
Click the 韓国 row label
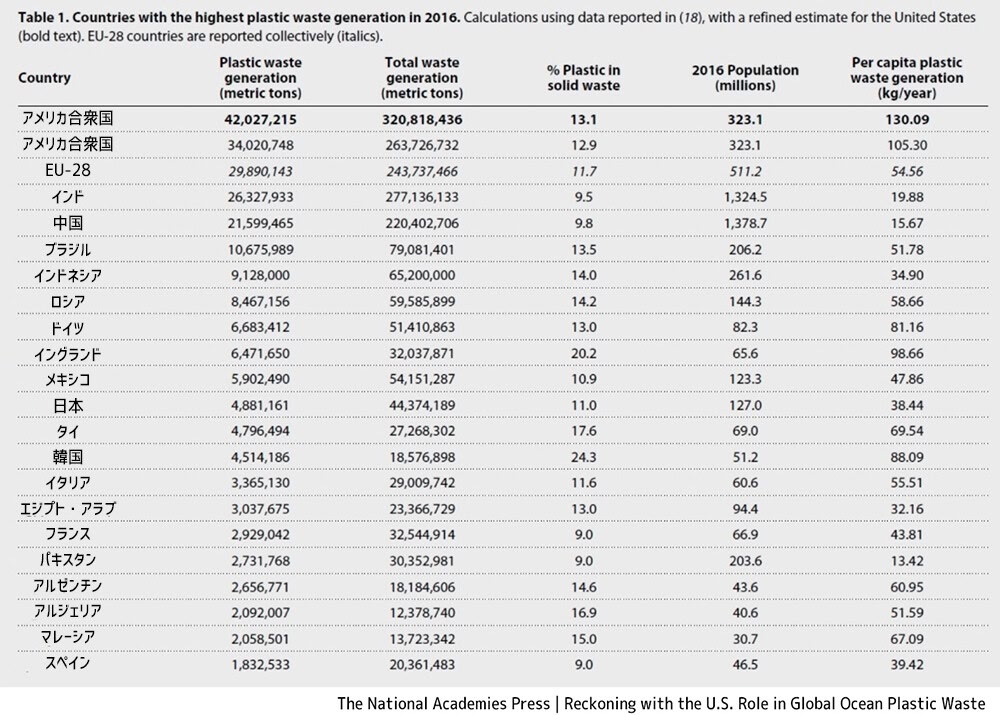point(69,457)
